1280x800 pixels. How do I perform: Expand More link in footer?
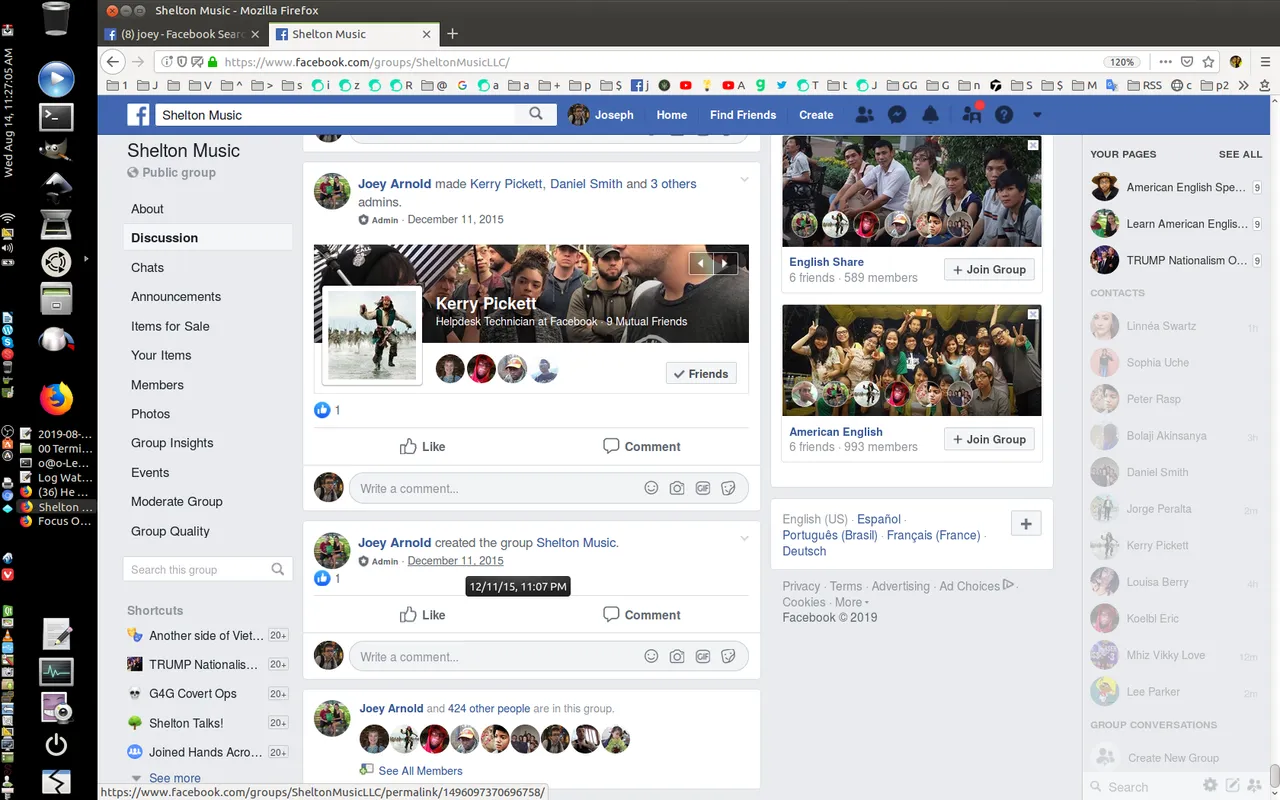[x=851, y=602]
